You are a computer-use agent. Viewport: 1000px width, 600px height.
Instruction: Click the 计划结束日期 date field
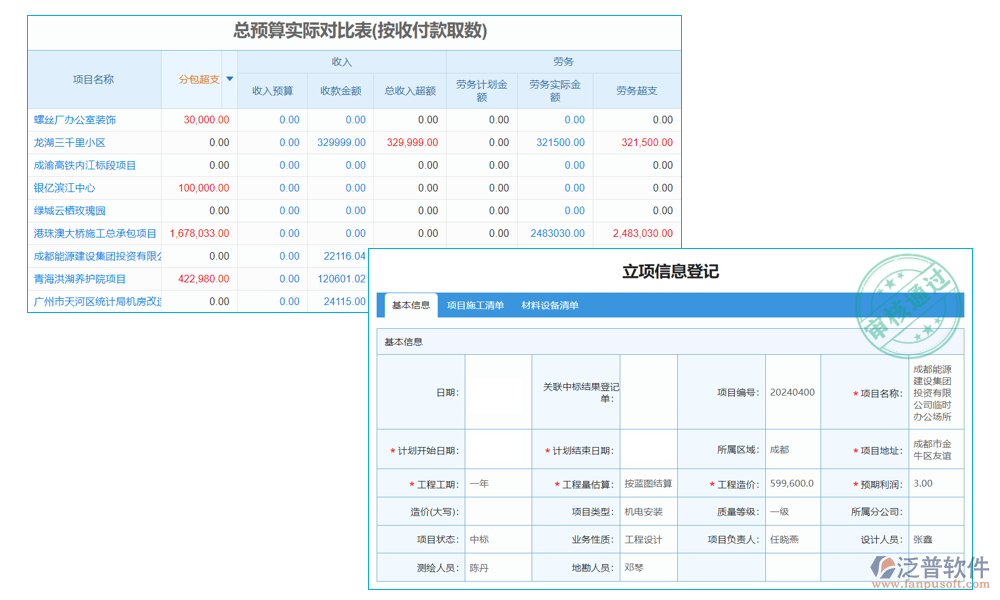[648, 449]
